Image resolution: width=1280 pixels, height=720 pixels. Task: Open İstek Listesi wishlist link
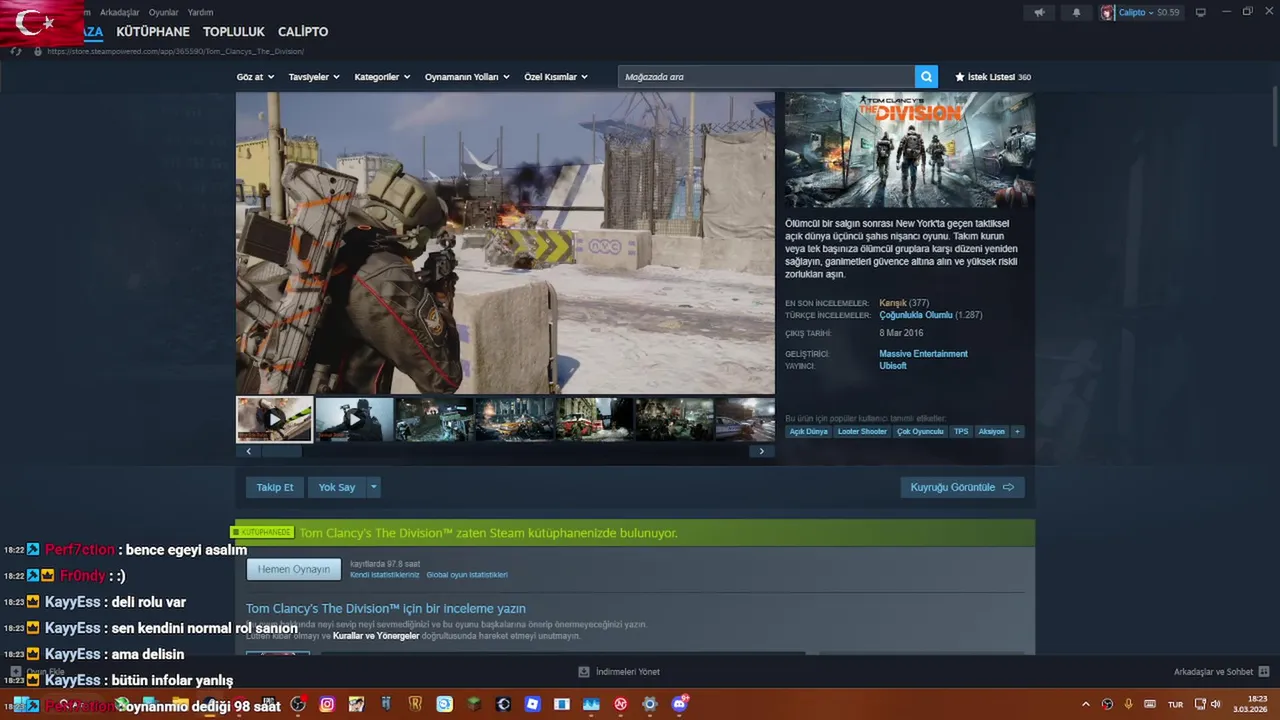tap(992, 77)
